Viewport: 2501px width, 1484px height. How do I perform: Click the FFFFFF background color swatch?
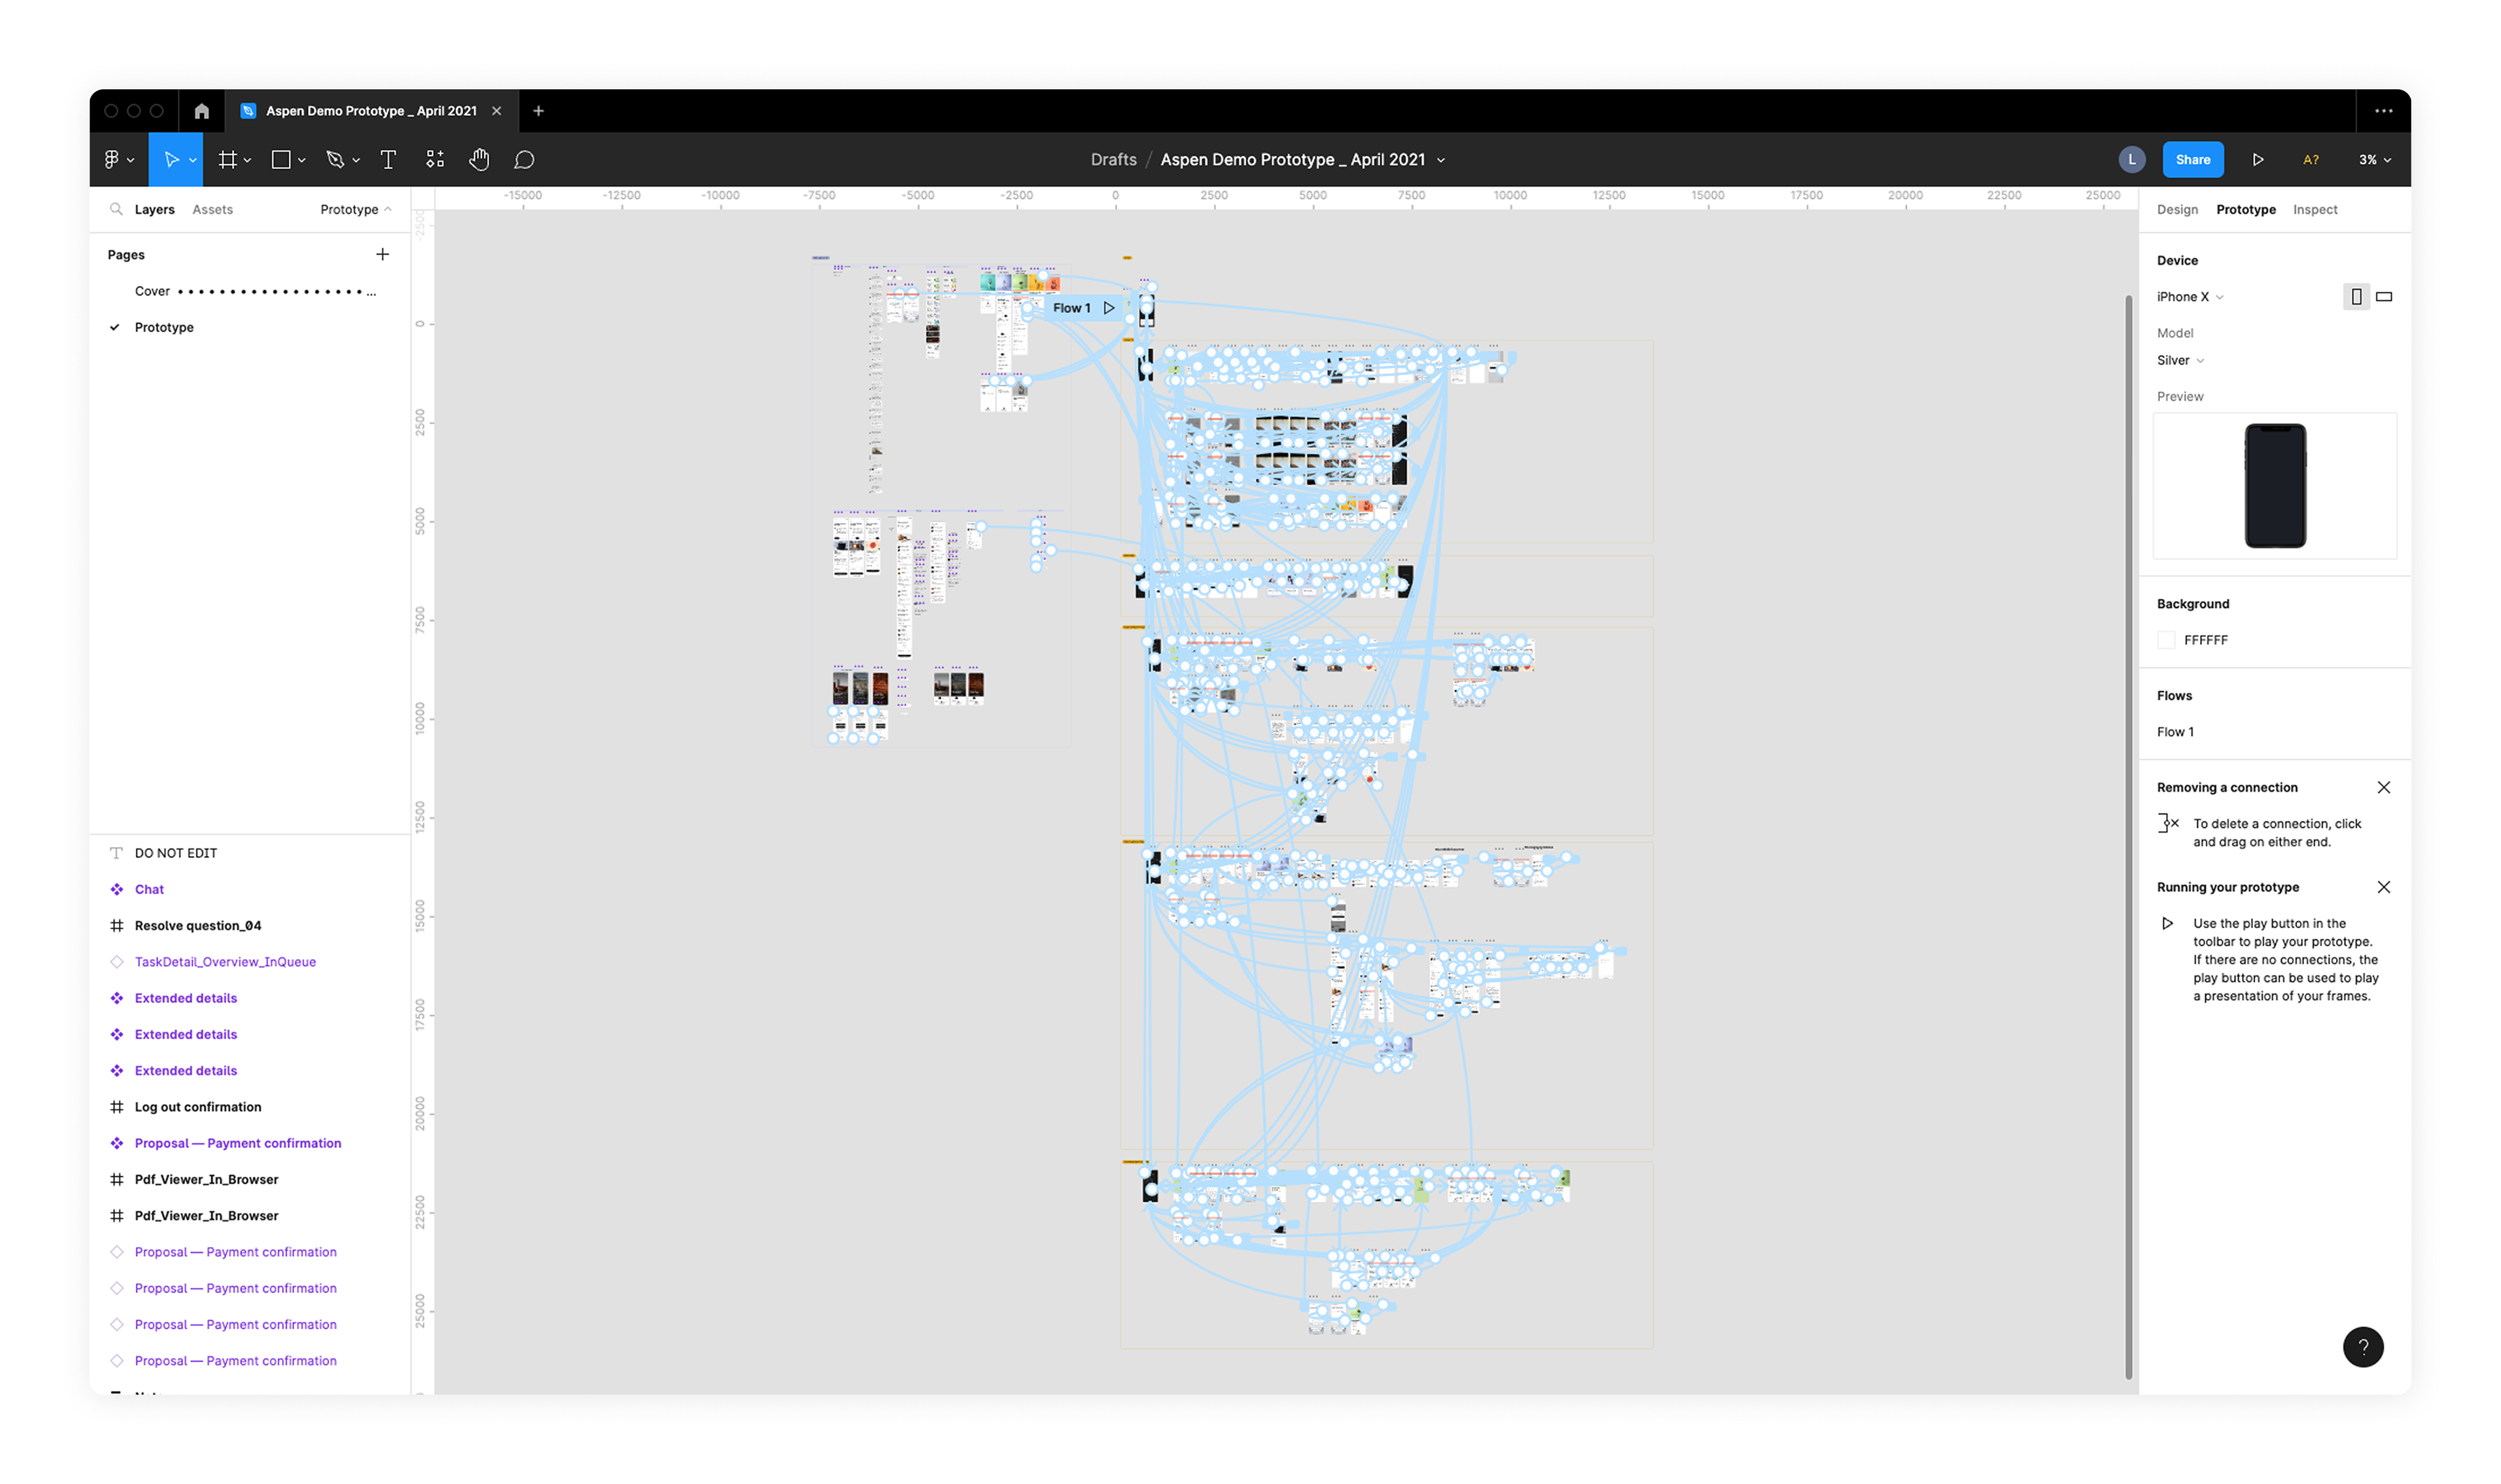(x=2166, y=640)
